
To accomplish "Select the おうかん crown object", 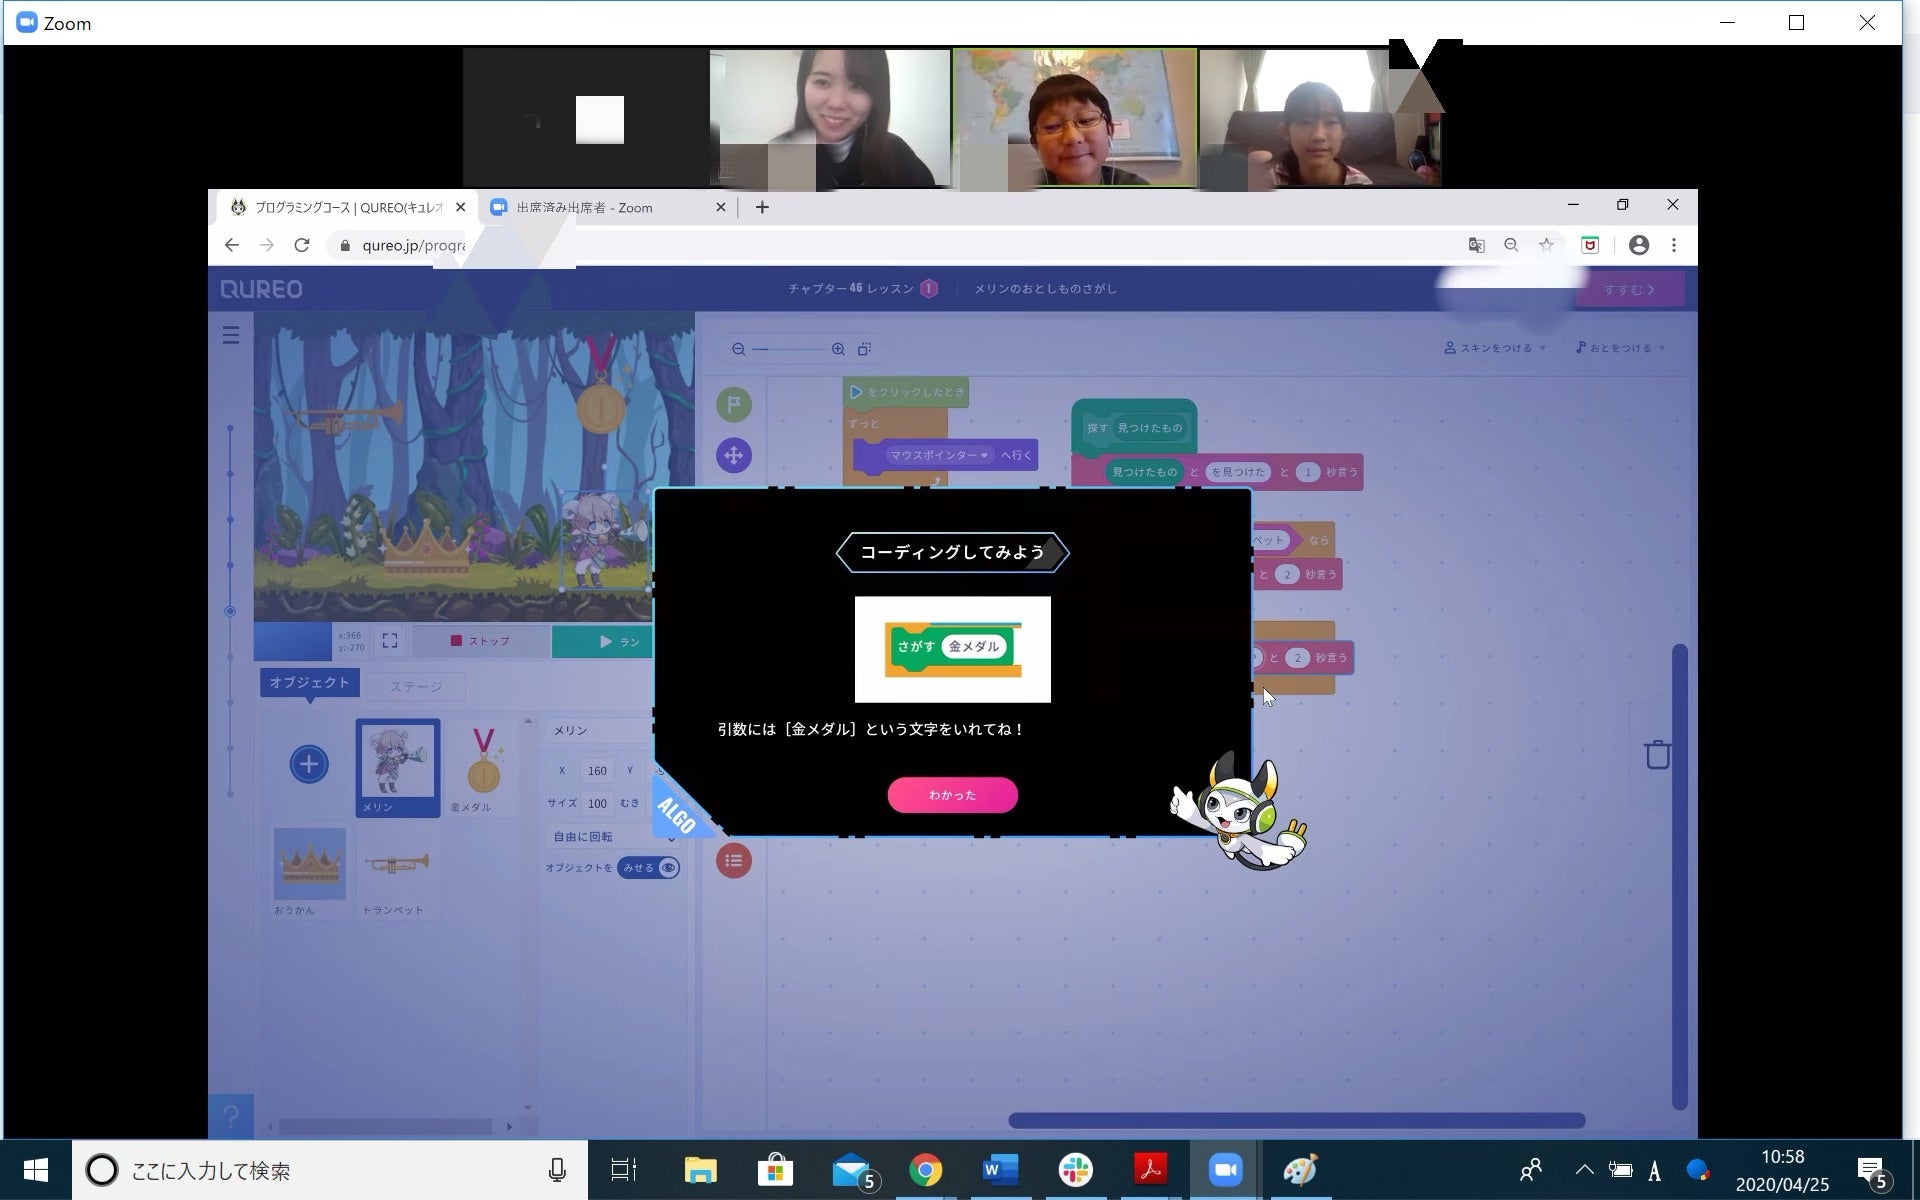I will (x=309, y=872).
